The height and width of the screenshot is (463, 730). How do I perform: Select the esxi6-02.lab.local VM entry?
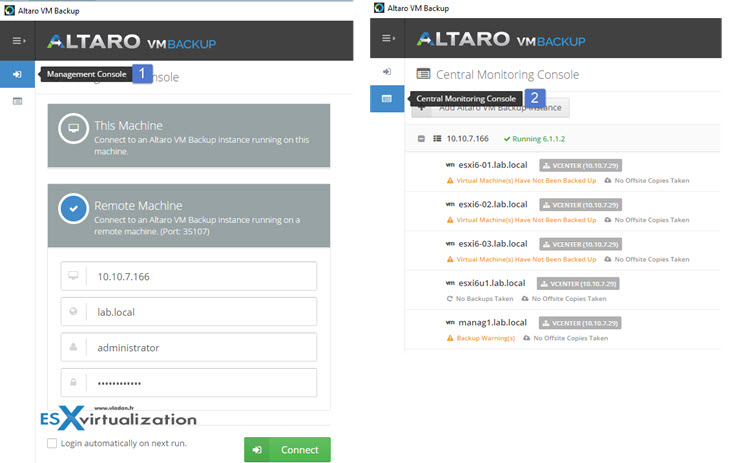(x=493, y=204)
